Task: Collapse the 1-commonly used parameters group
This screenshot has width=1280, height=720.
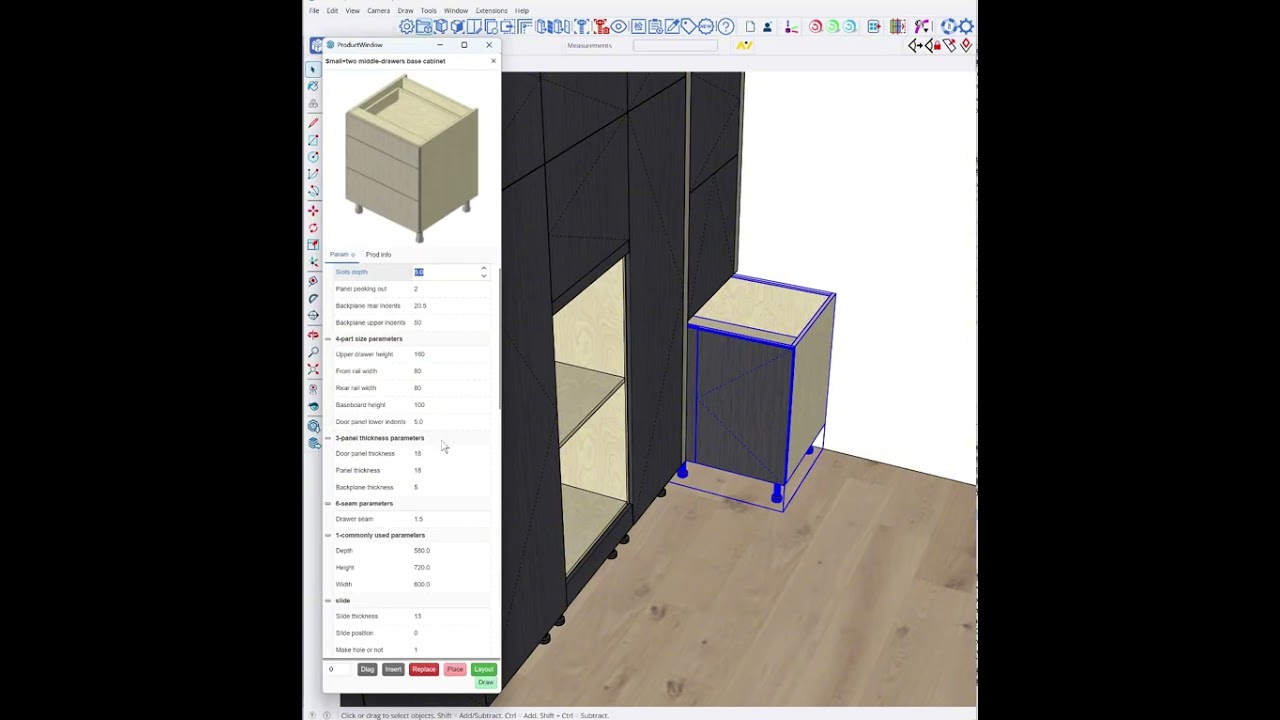Action: [328, 535]
